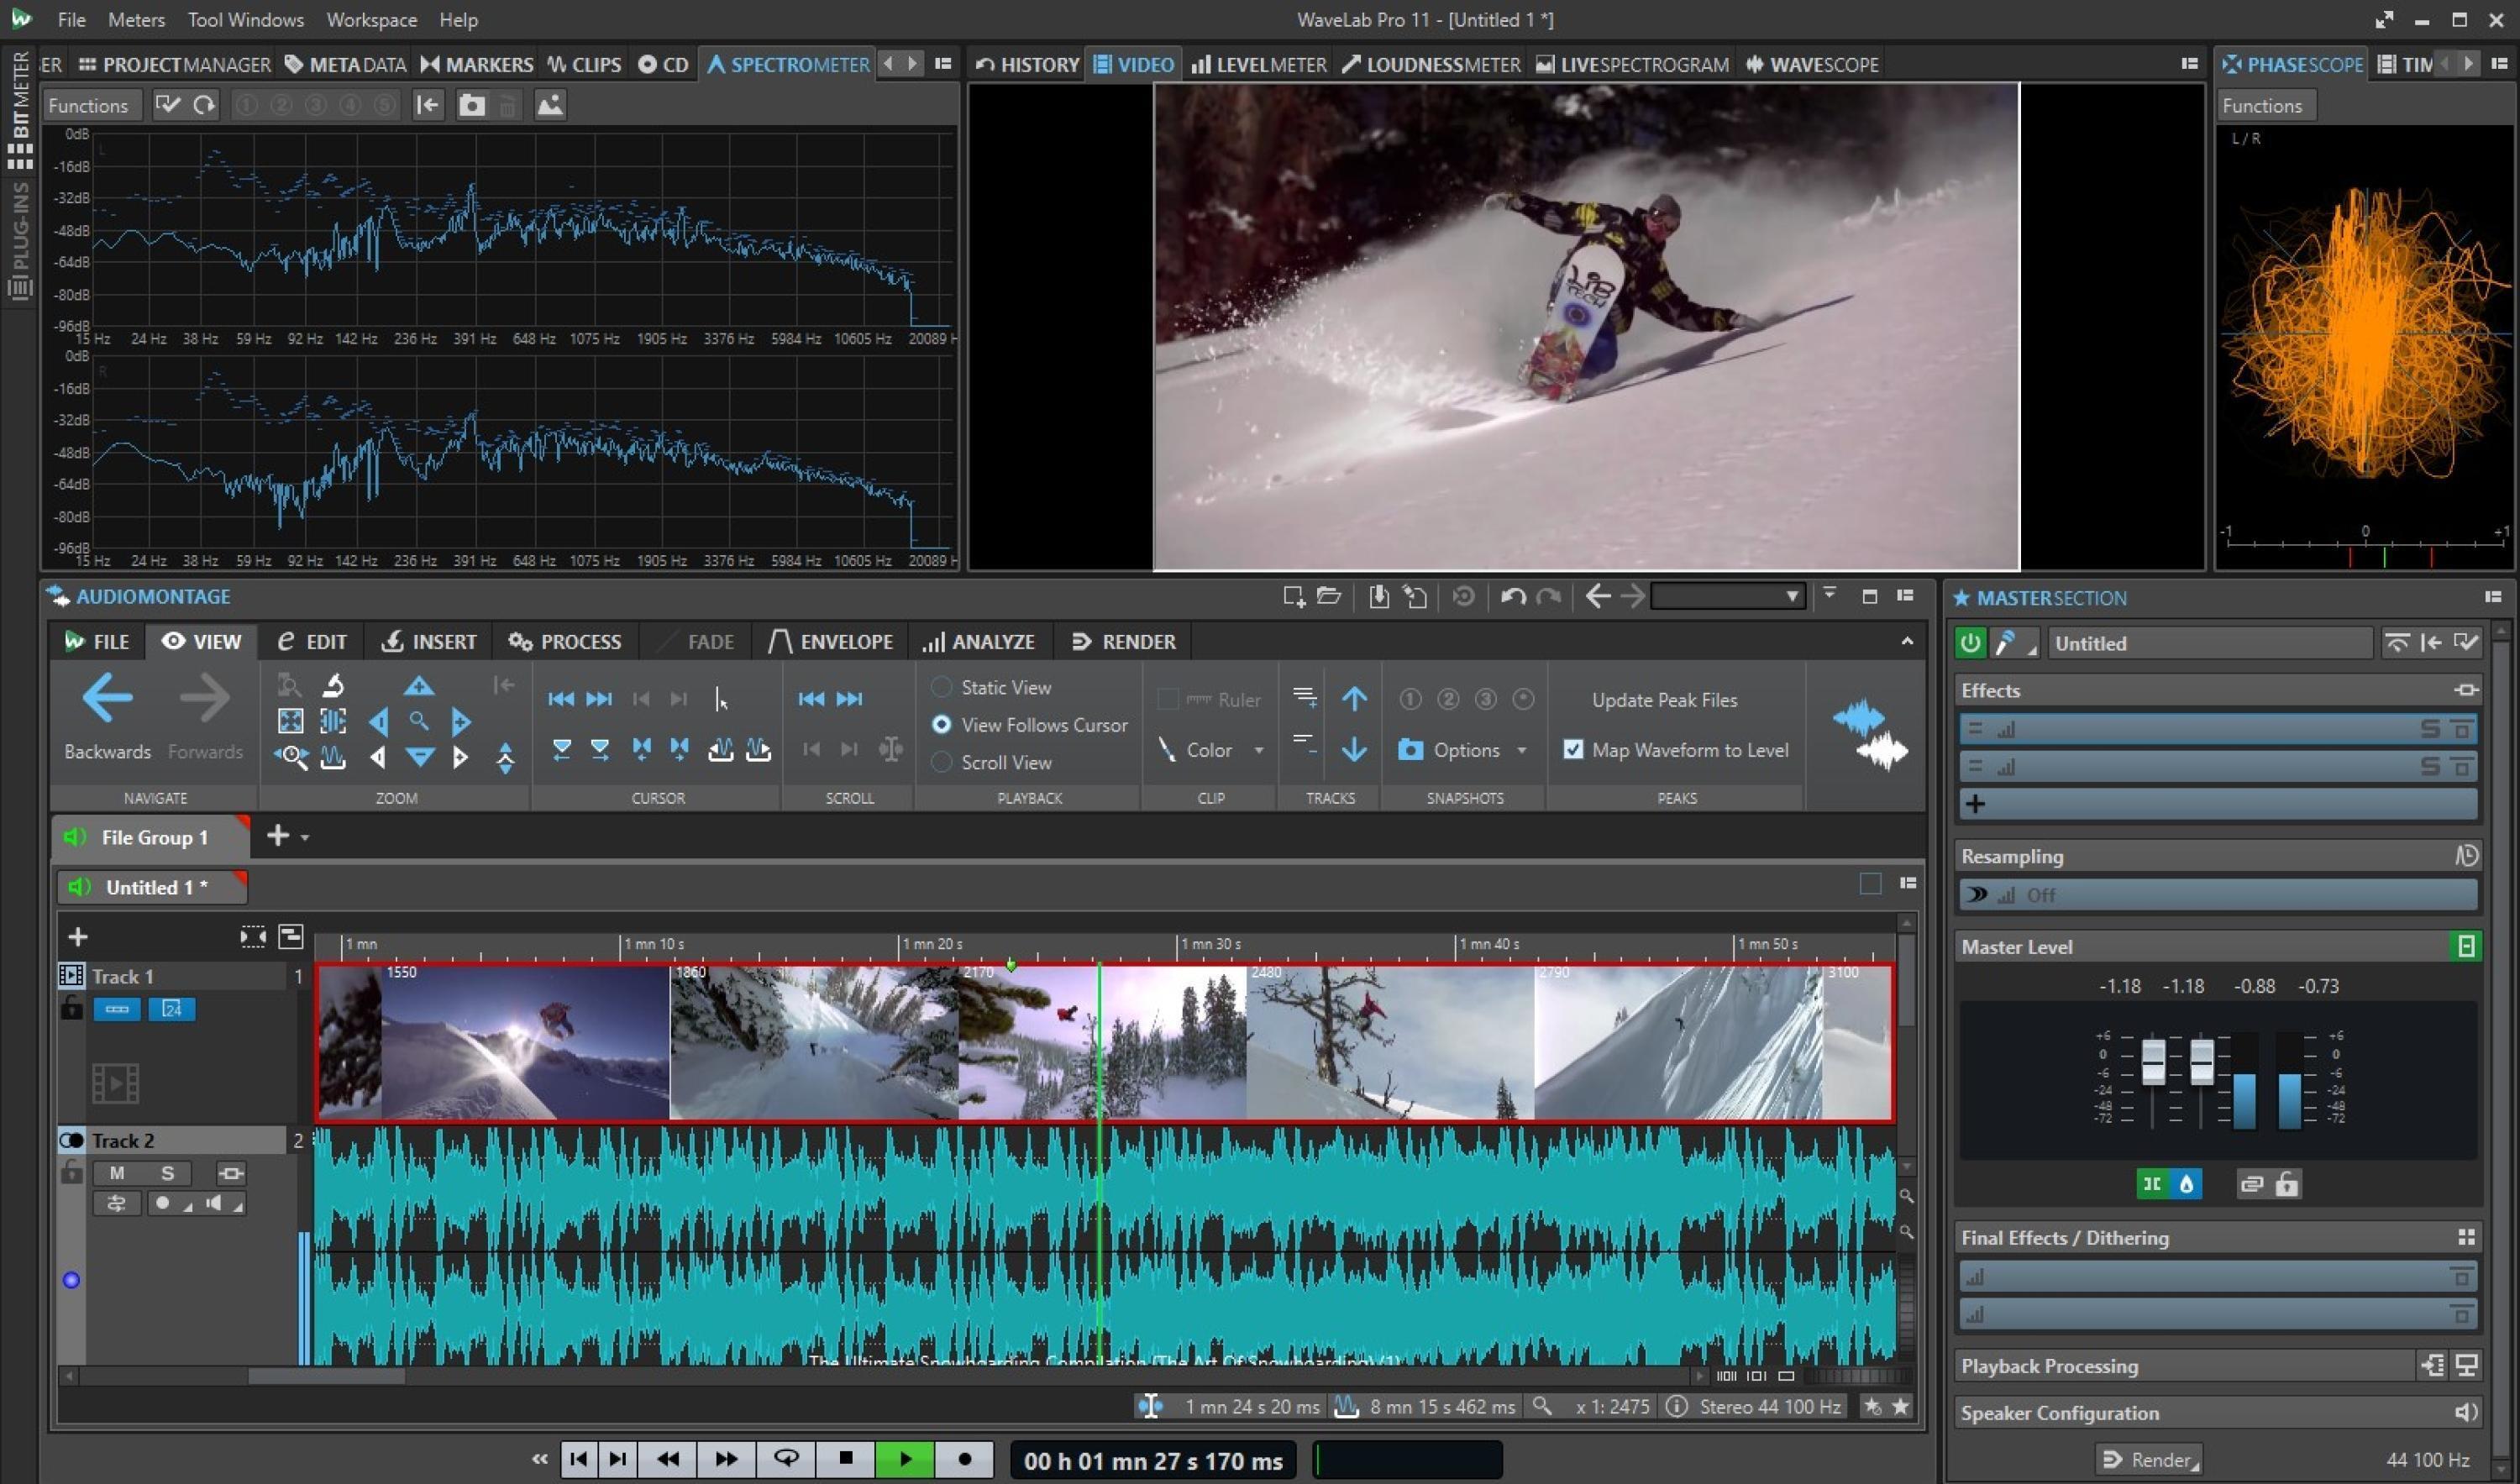Click Update Peak Files button
This screenshot has height=1484, width=2520.
pos(1663,700)
